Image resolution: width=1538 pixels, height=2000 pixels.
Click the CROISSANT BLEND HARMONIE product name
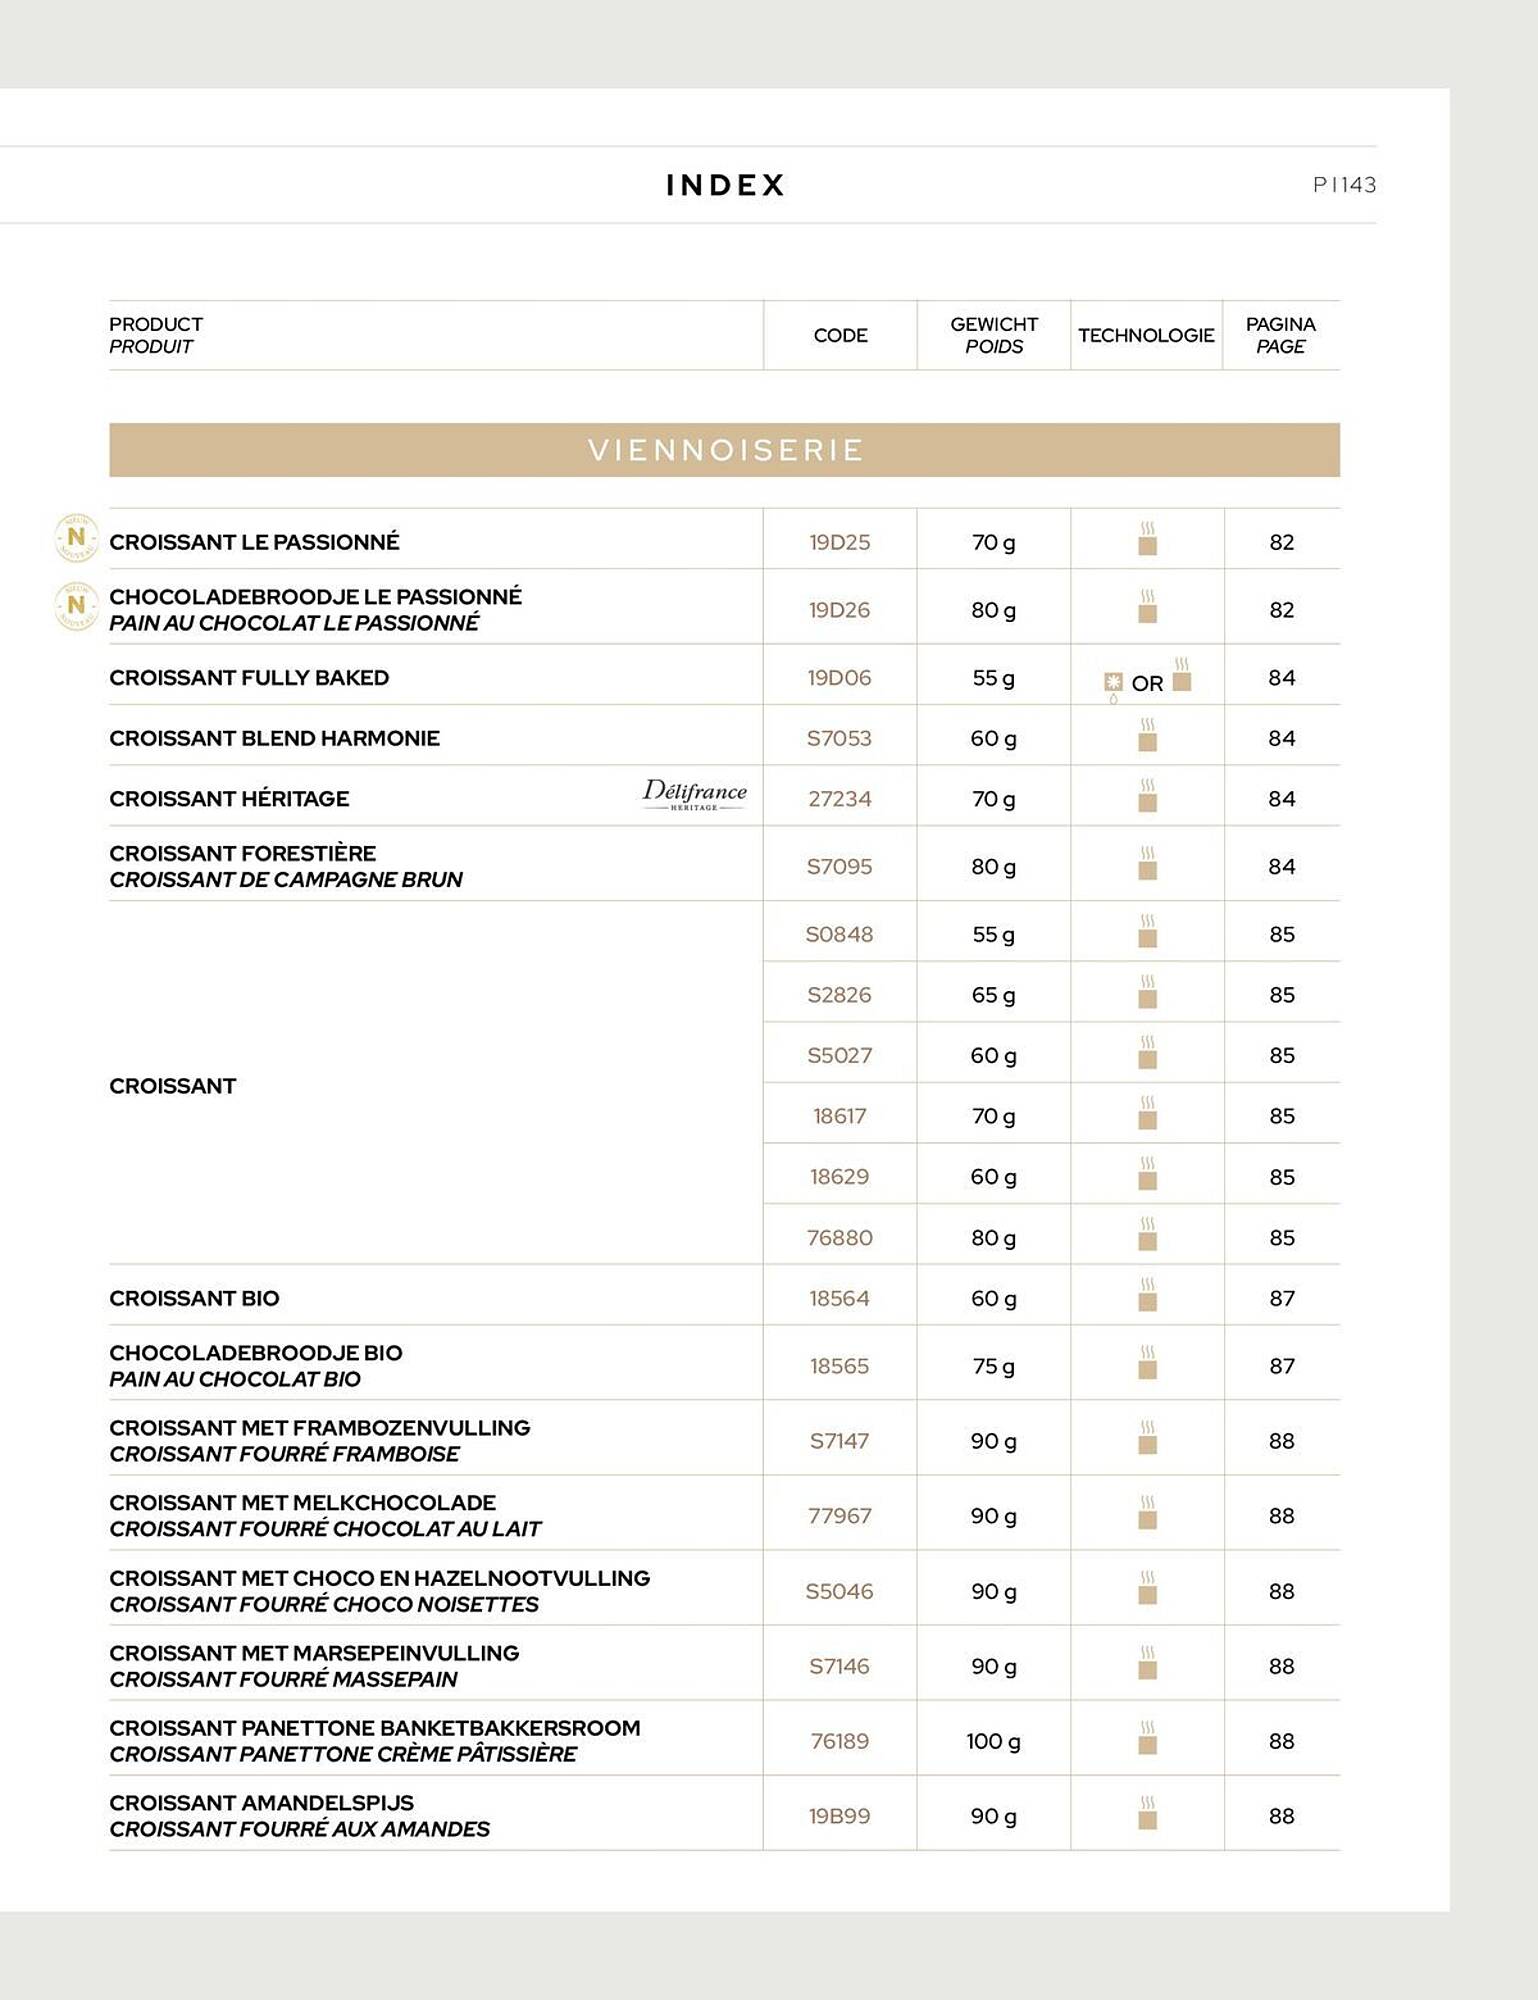click(x=274, y=738)
